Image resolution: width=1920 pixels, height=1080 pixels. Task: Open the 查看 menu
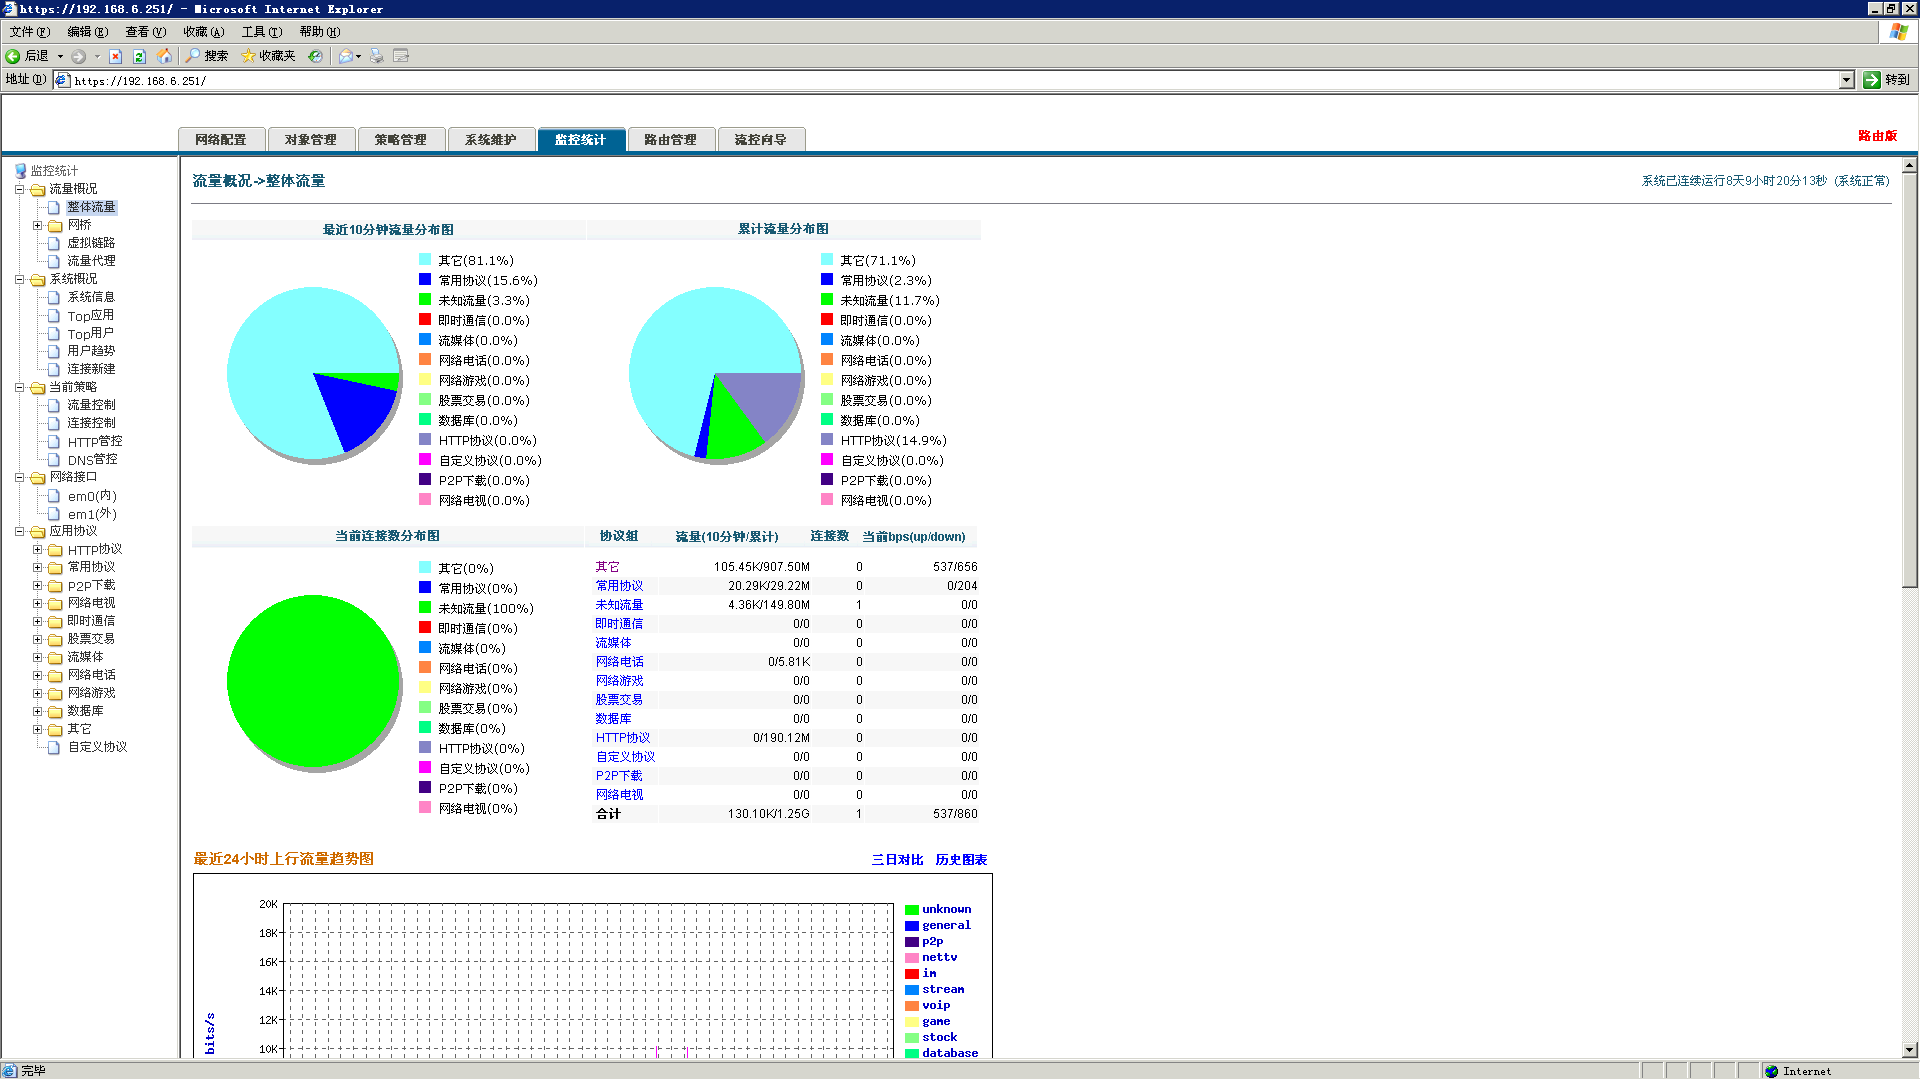pyautogui.click(x=145, y=32)
